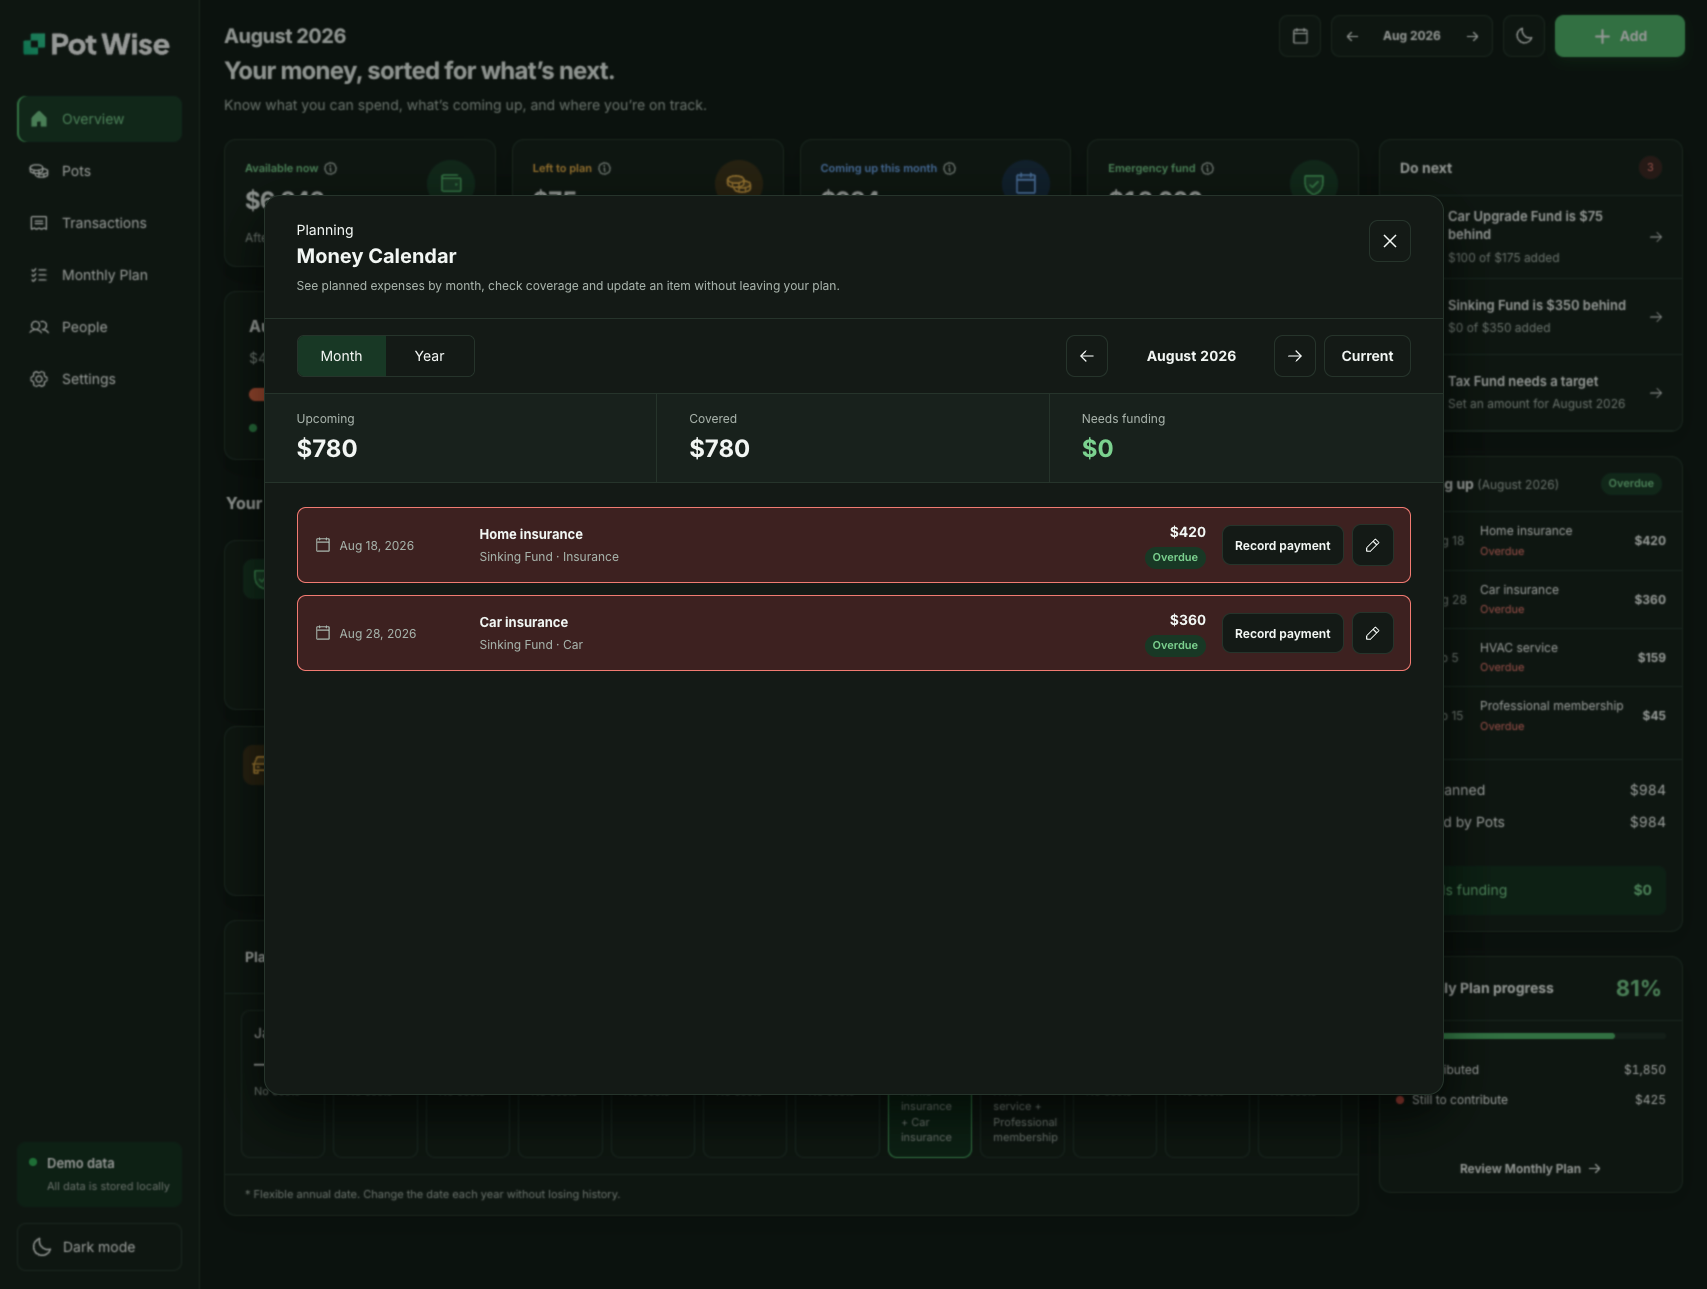Viewport: 1707px width, 1289px height.
Task: Show info for Emergency fund
Action: [1207, 168]
